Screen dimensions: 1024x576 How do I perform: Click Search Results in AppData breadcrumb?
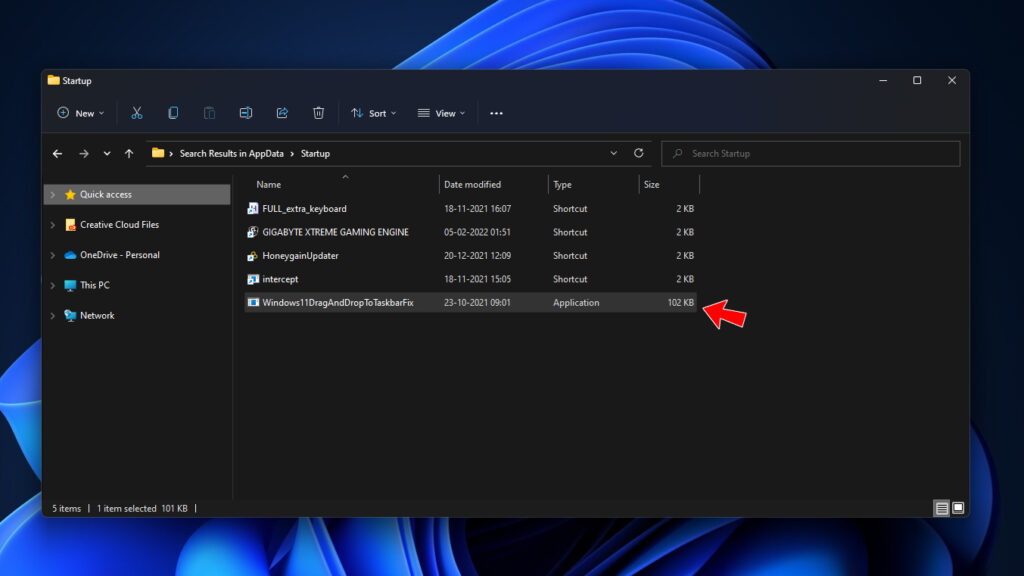coord(232,153)
